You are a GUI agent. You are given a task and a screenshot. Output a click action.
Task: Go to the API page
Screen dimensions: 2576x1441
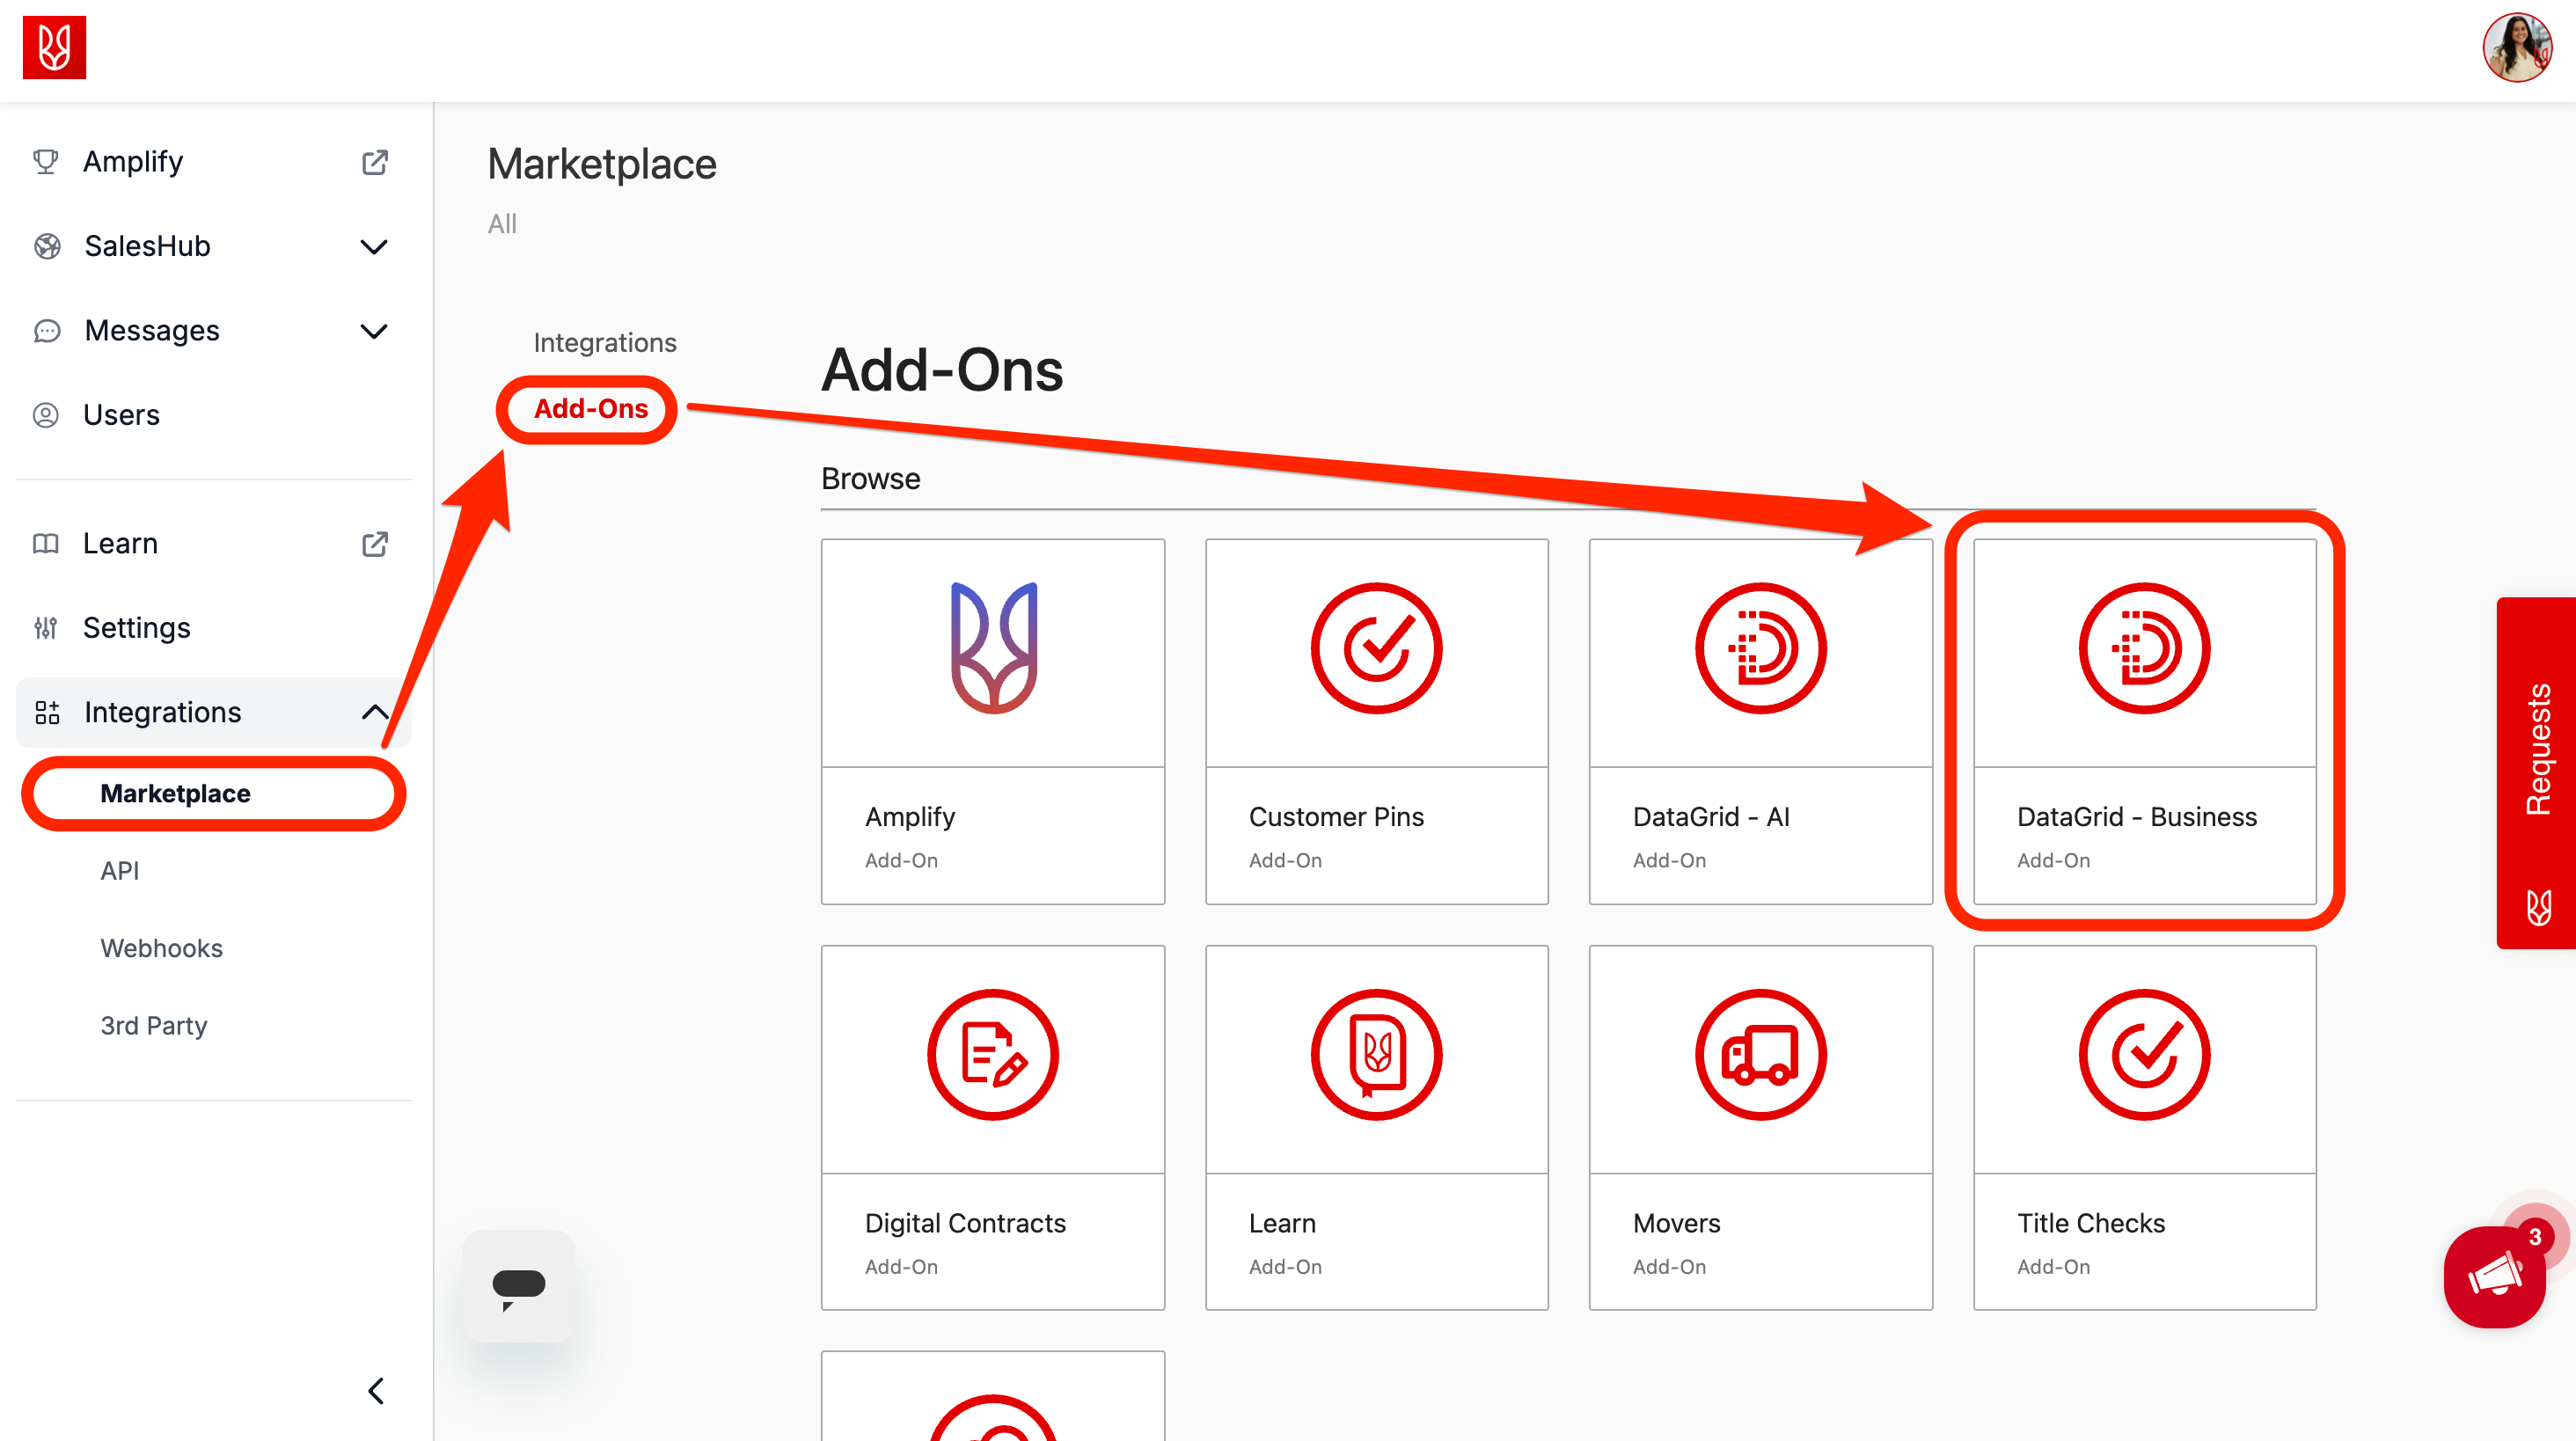tap(119, 871)
